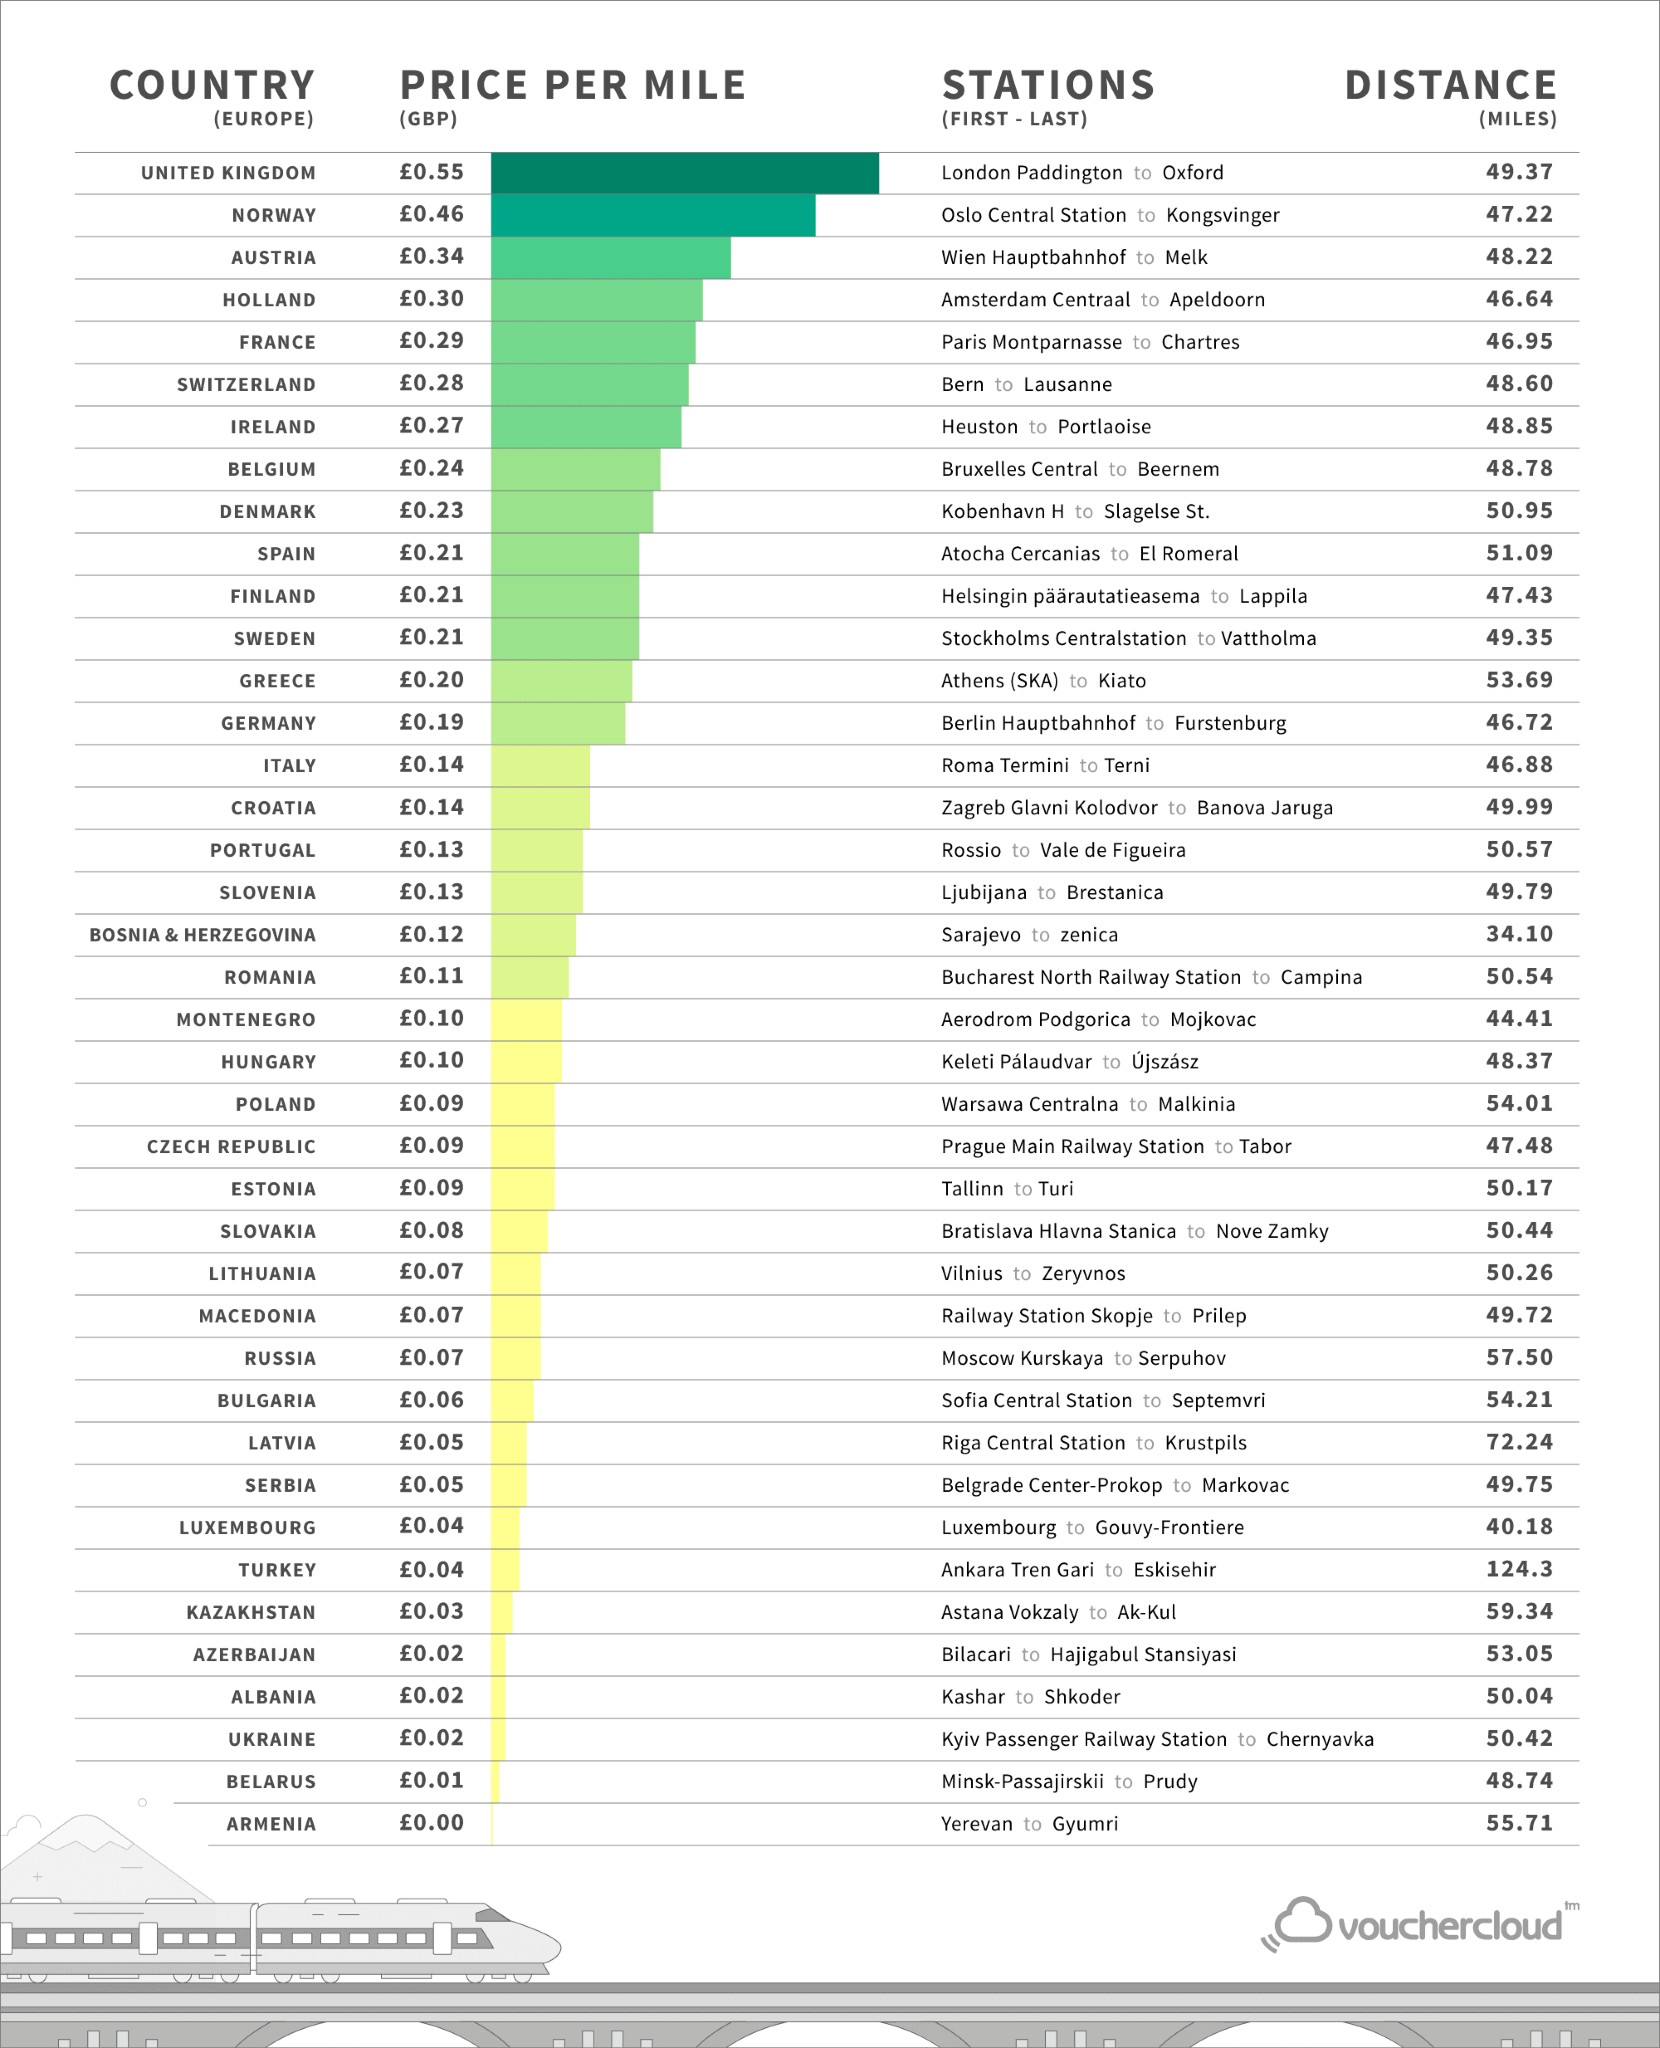This screenshot has height=2048, width=1660.
Task: Click the yellow Montenegro price bar
Action: 526,1020
